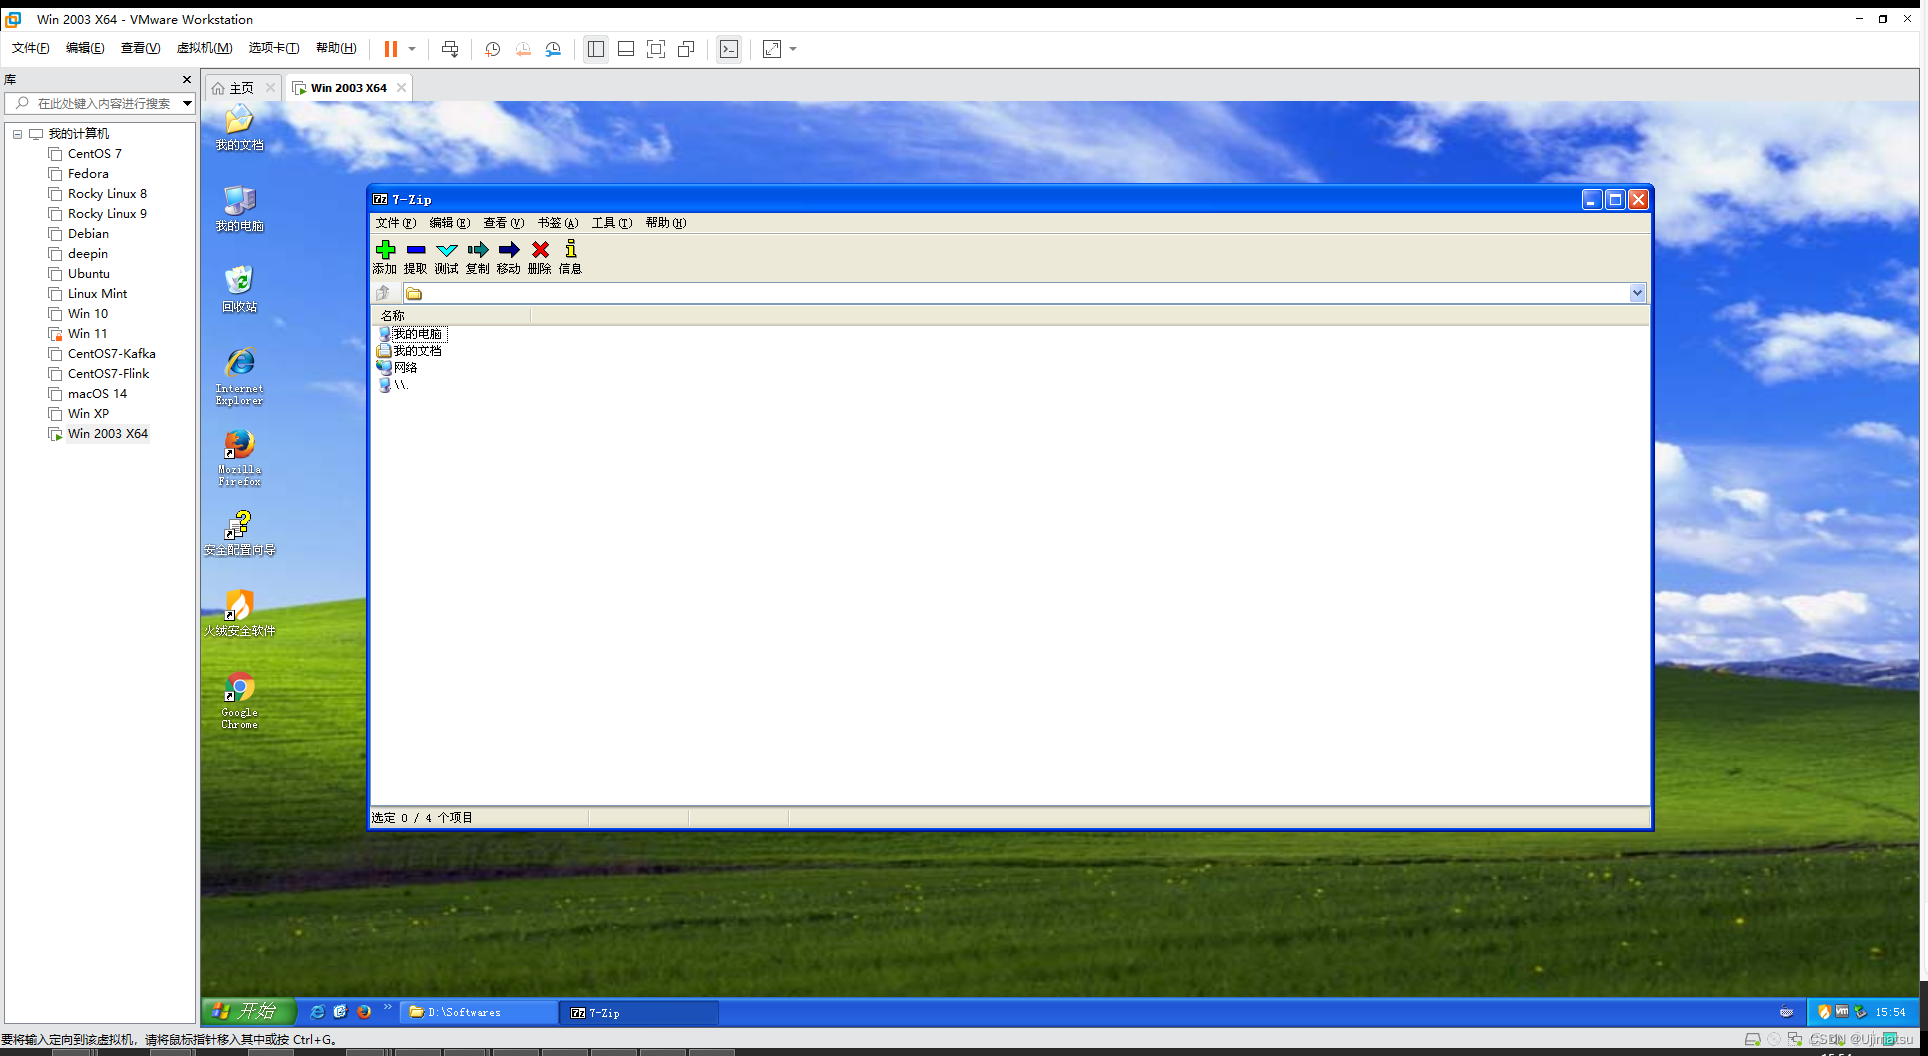Select 我的电脑 in 7-Zip file list
This screenshot has height=1056, width=1928.
tap(411, 334)
